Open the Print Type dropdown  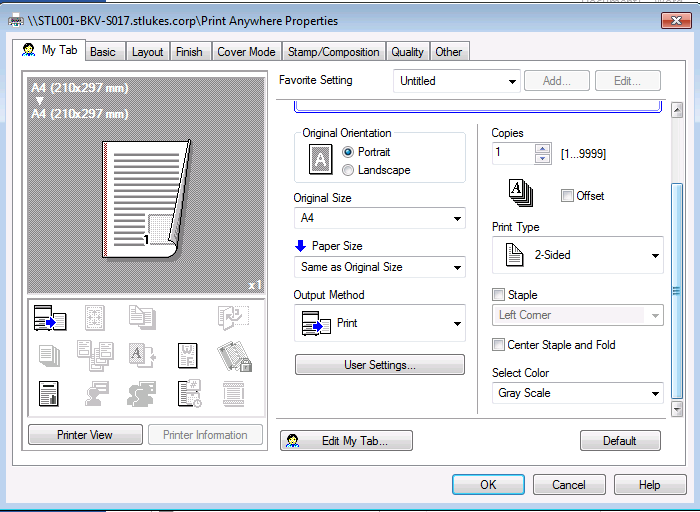click(x=578, y=255)
